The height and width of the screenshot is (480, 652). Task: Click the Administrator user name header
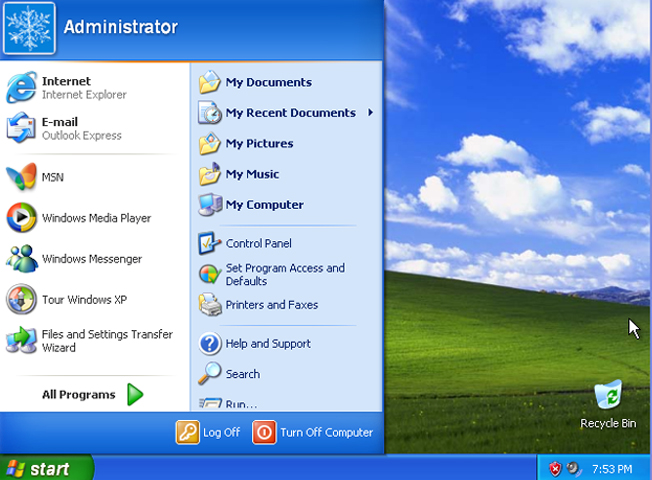[121, 27]
